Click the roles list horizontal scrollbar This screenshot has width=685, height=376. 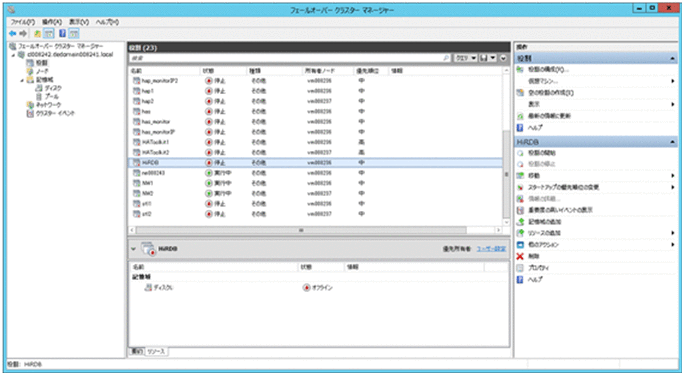[x=301, y=230]
